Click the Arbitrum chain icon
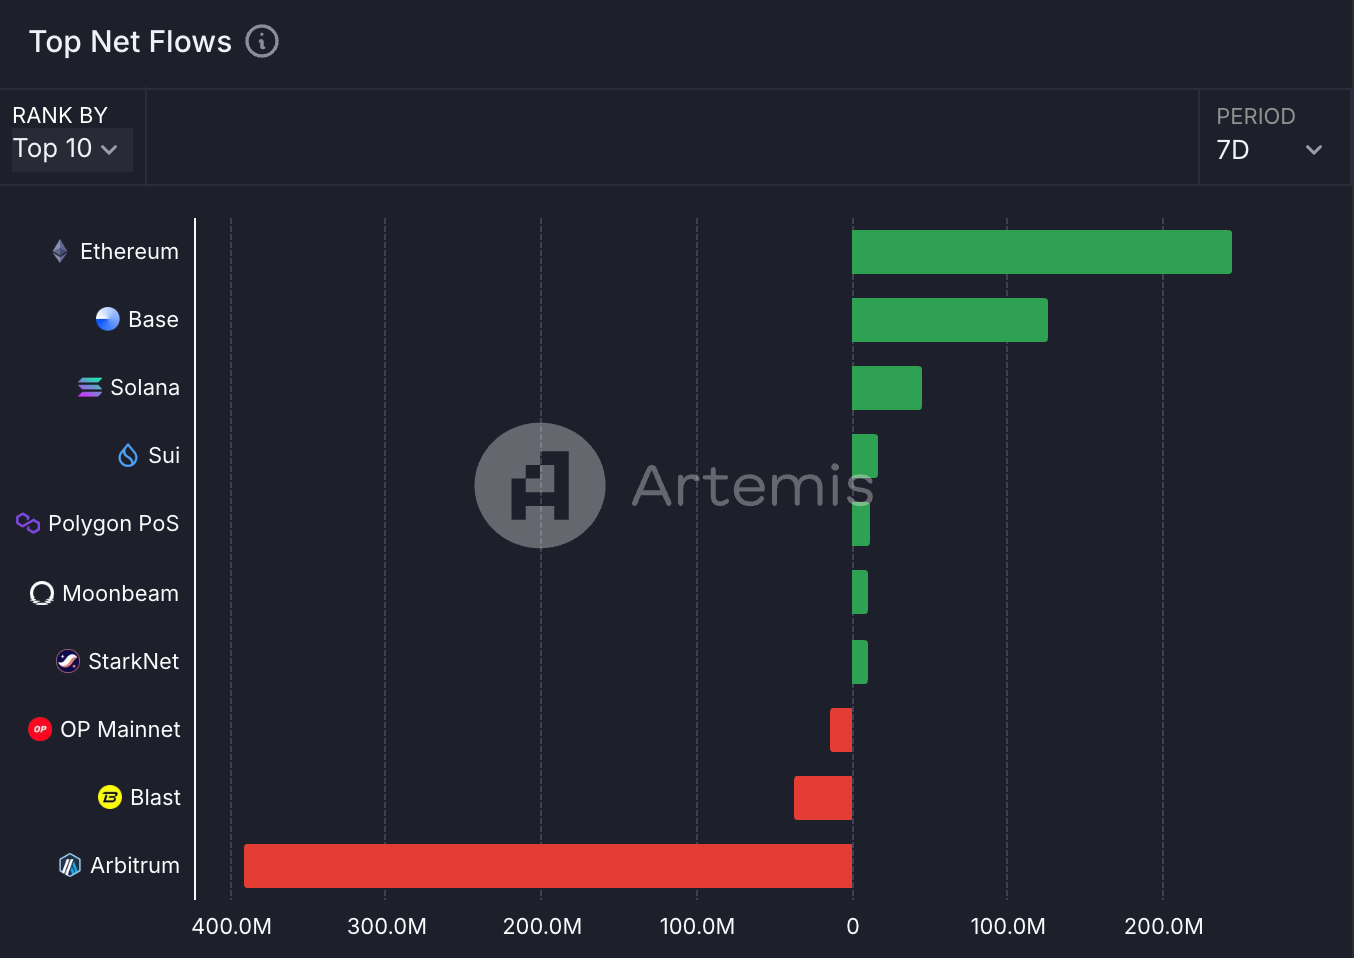Screen dimensions: 1354x958 tap(70, 865)
